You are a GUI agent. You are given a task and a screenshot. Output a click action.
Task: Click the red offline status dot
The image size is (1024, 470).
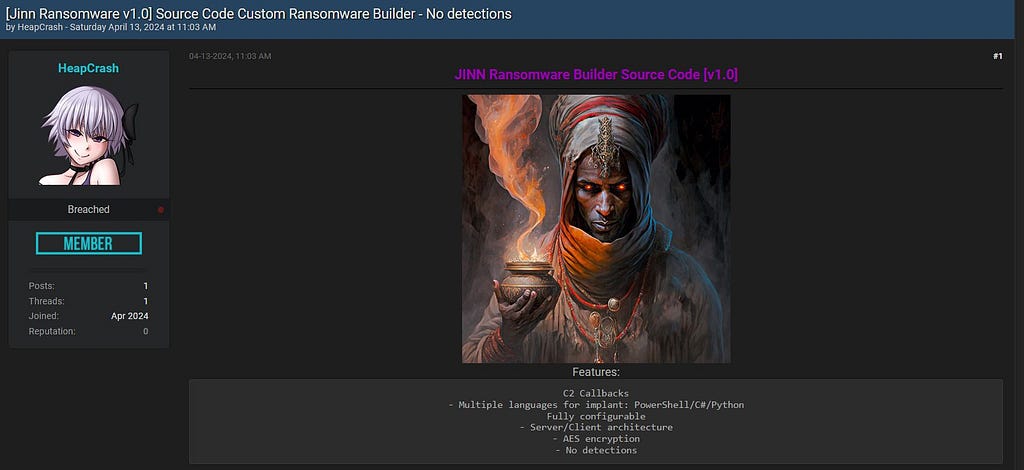pos(161,210)
